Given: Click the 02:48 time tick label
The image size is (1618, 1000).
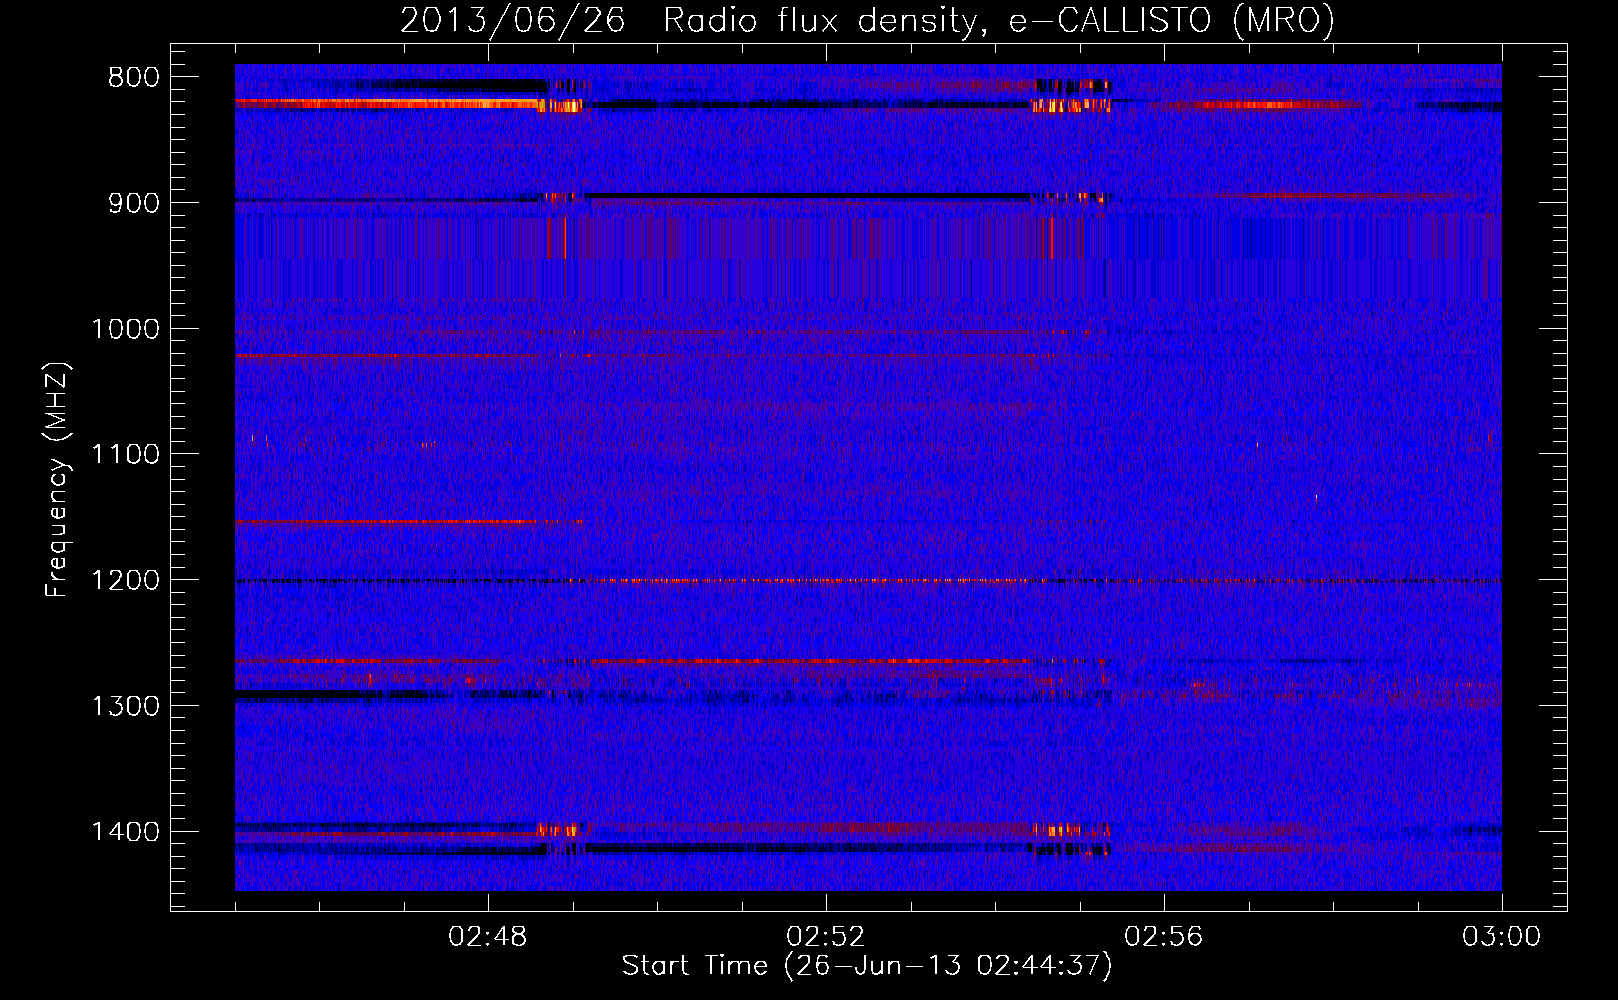Looking at the screenshot, I should coord(488,937).
